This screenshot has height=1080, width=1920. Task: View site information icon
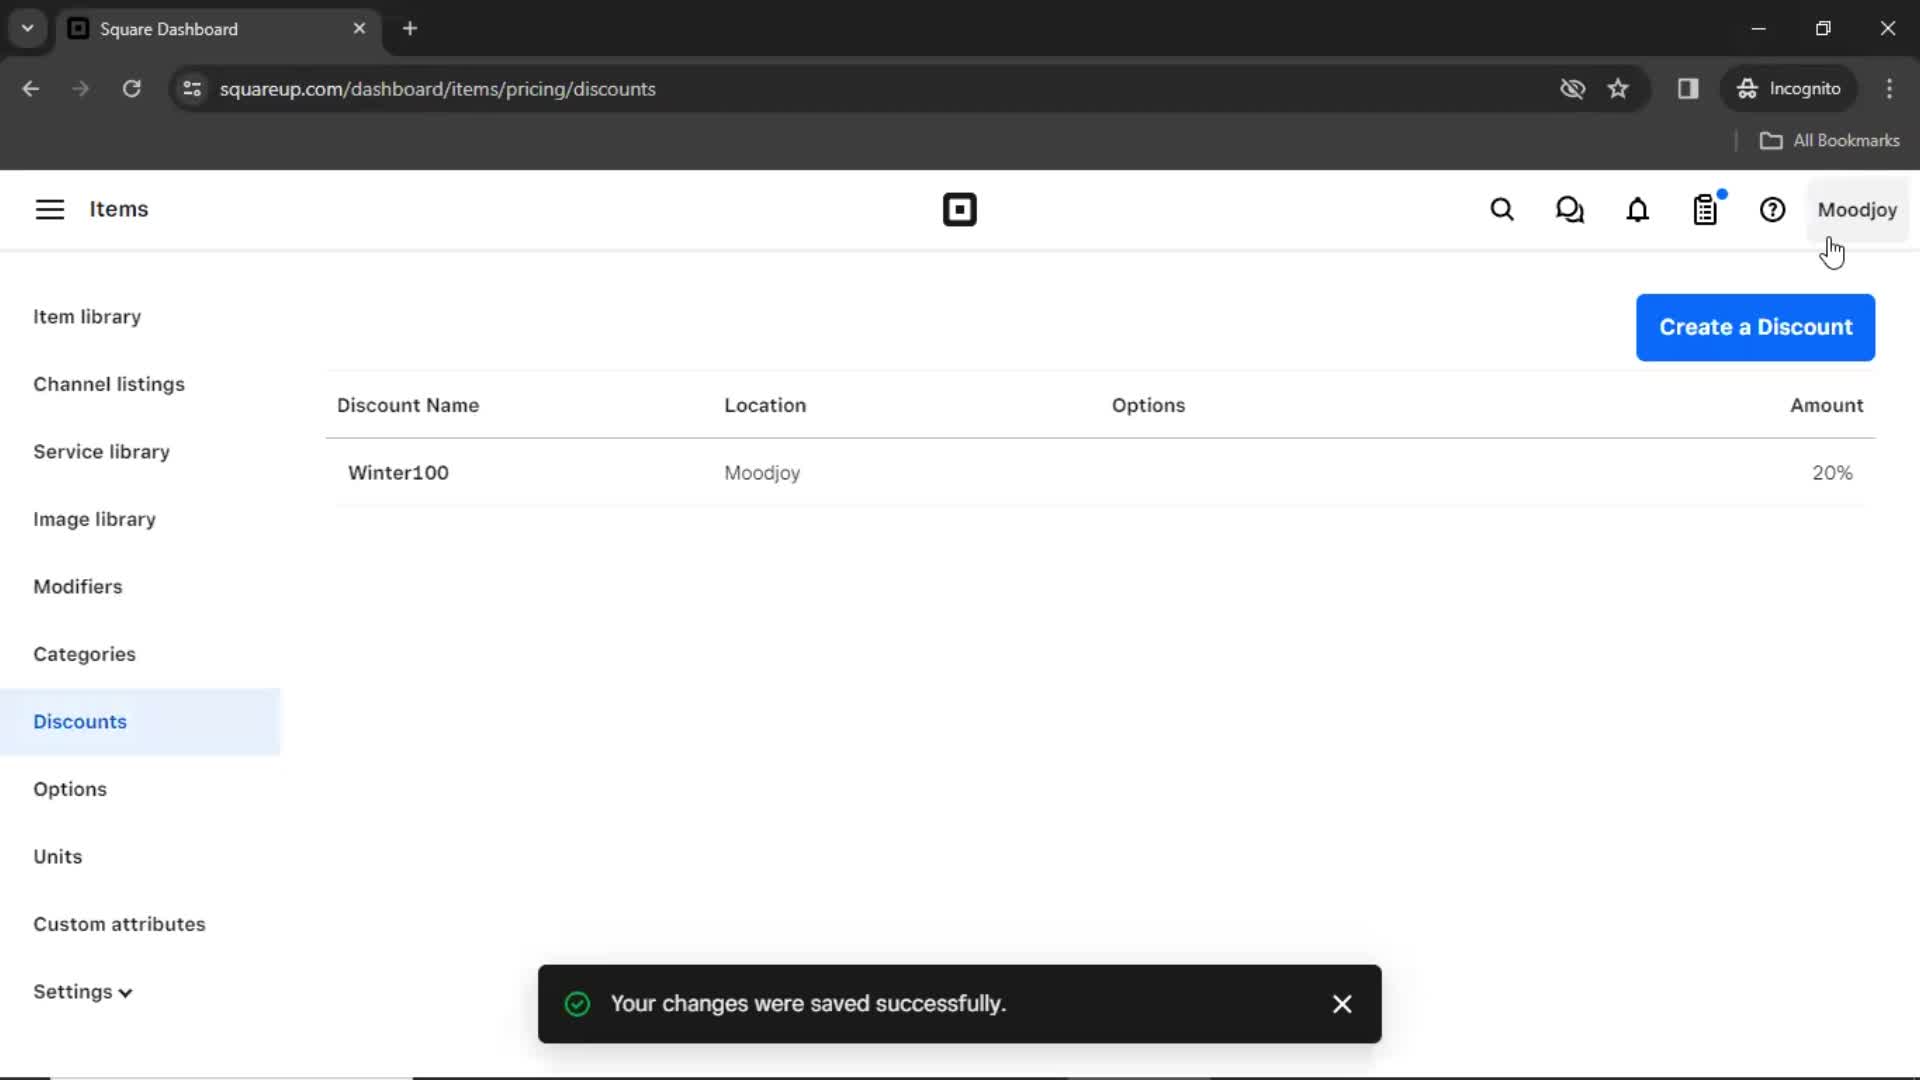tap(192, 89)
